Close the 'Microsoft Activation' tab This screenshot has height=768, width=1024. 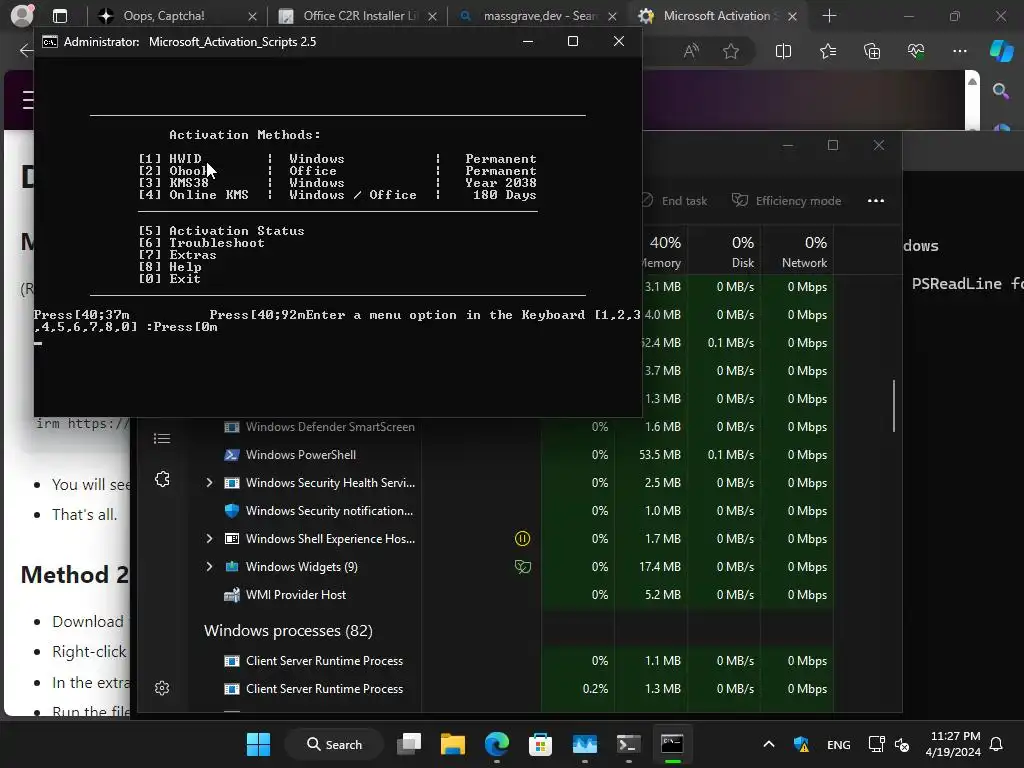[792, 16]
